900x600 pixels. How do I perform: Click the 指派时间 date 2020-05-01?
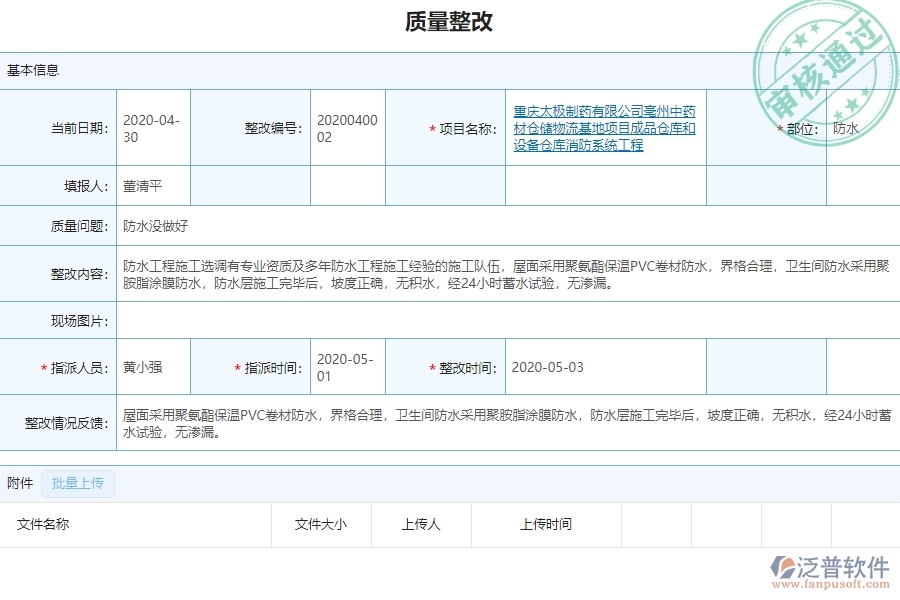[345, 366]
